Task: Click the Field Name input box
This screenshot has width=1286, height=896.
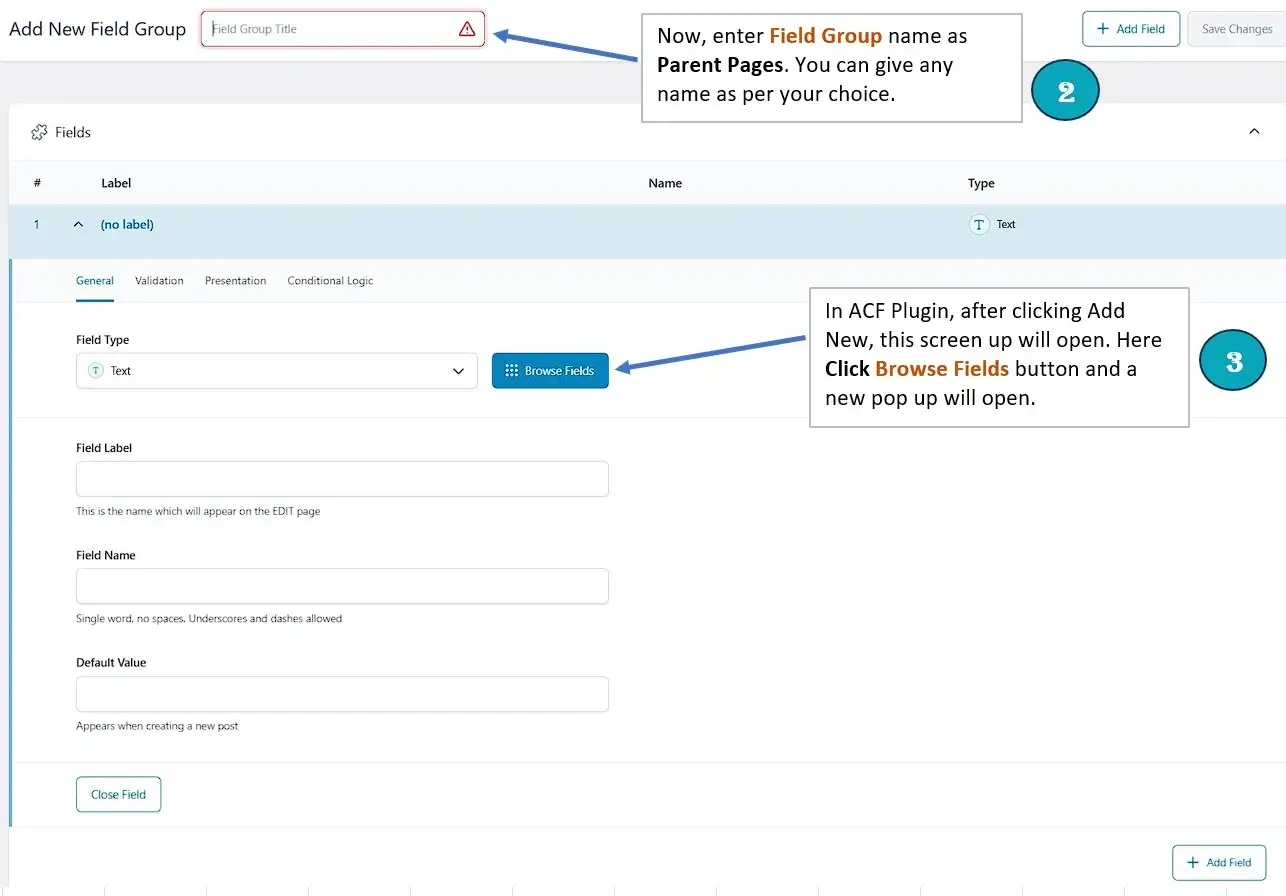Action: 342,586
